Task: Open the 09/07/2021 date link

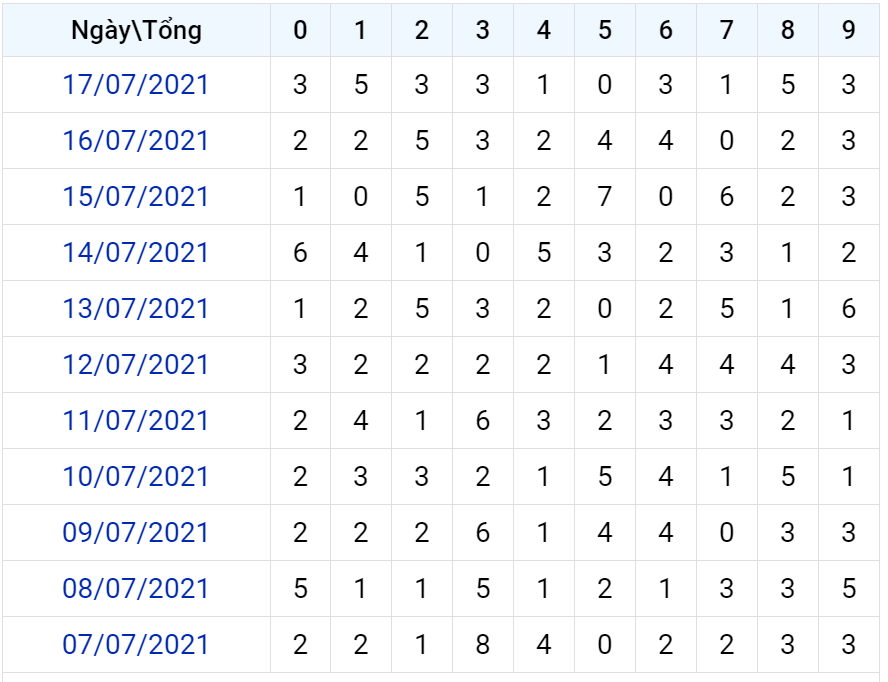Action: coord(136,534)
